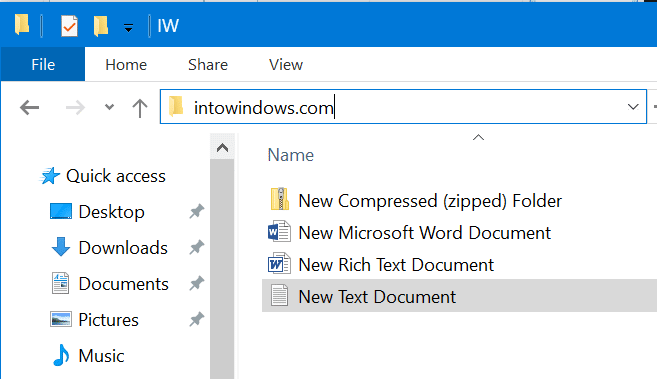The height and width of the screenshot is (379, 657).
Task: Click the Properties checkmark icon in the quick access toolbar
Action: [69, 26]
